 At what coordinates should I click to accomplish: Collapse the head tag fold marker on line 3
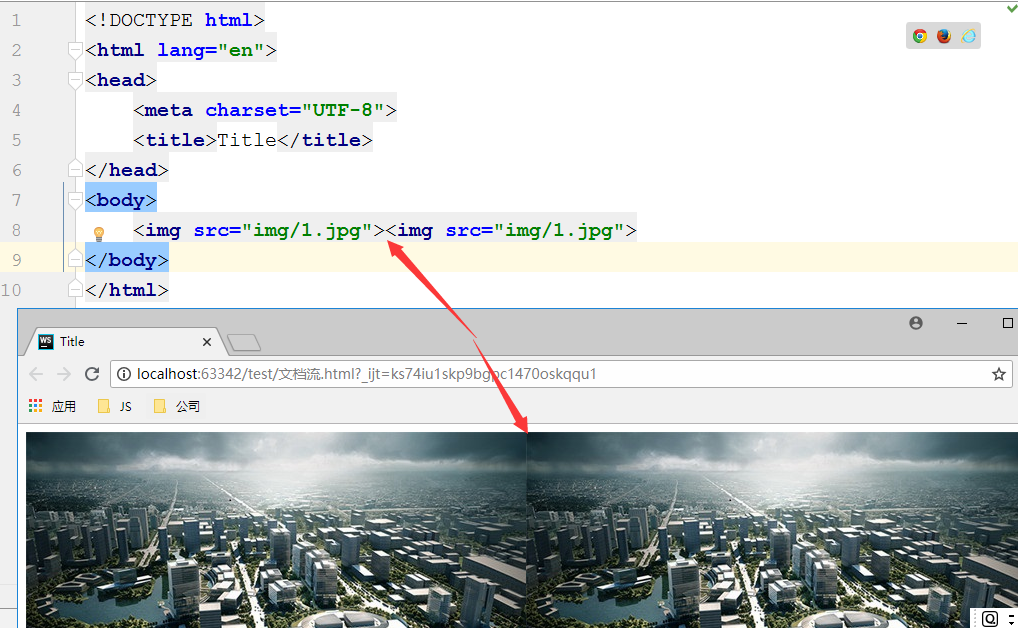[75, 80]
